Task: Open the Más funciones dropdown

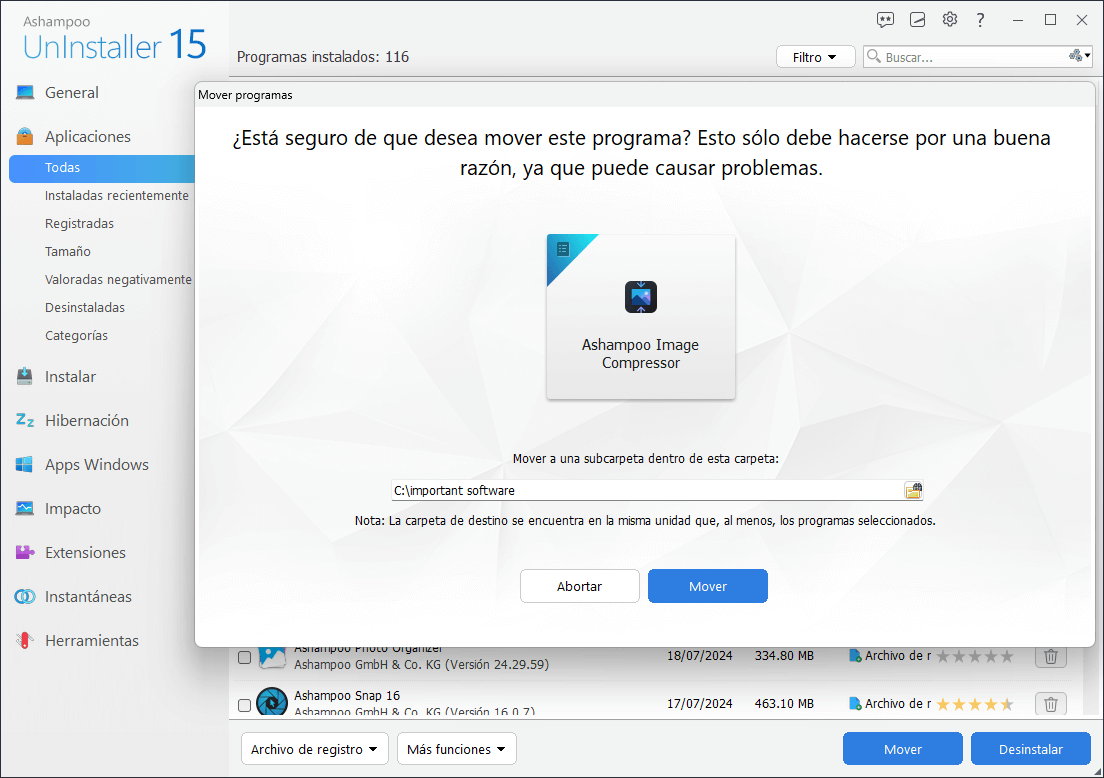Action: (457, 749)
